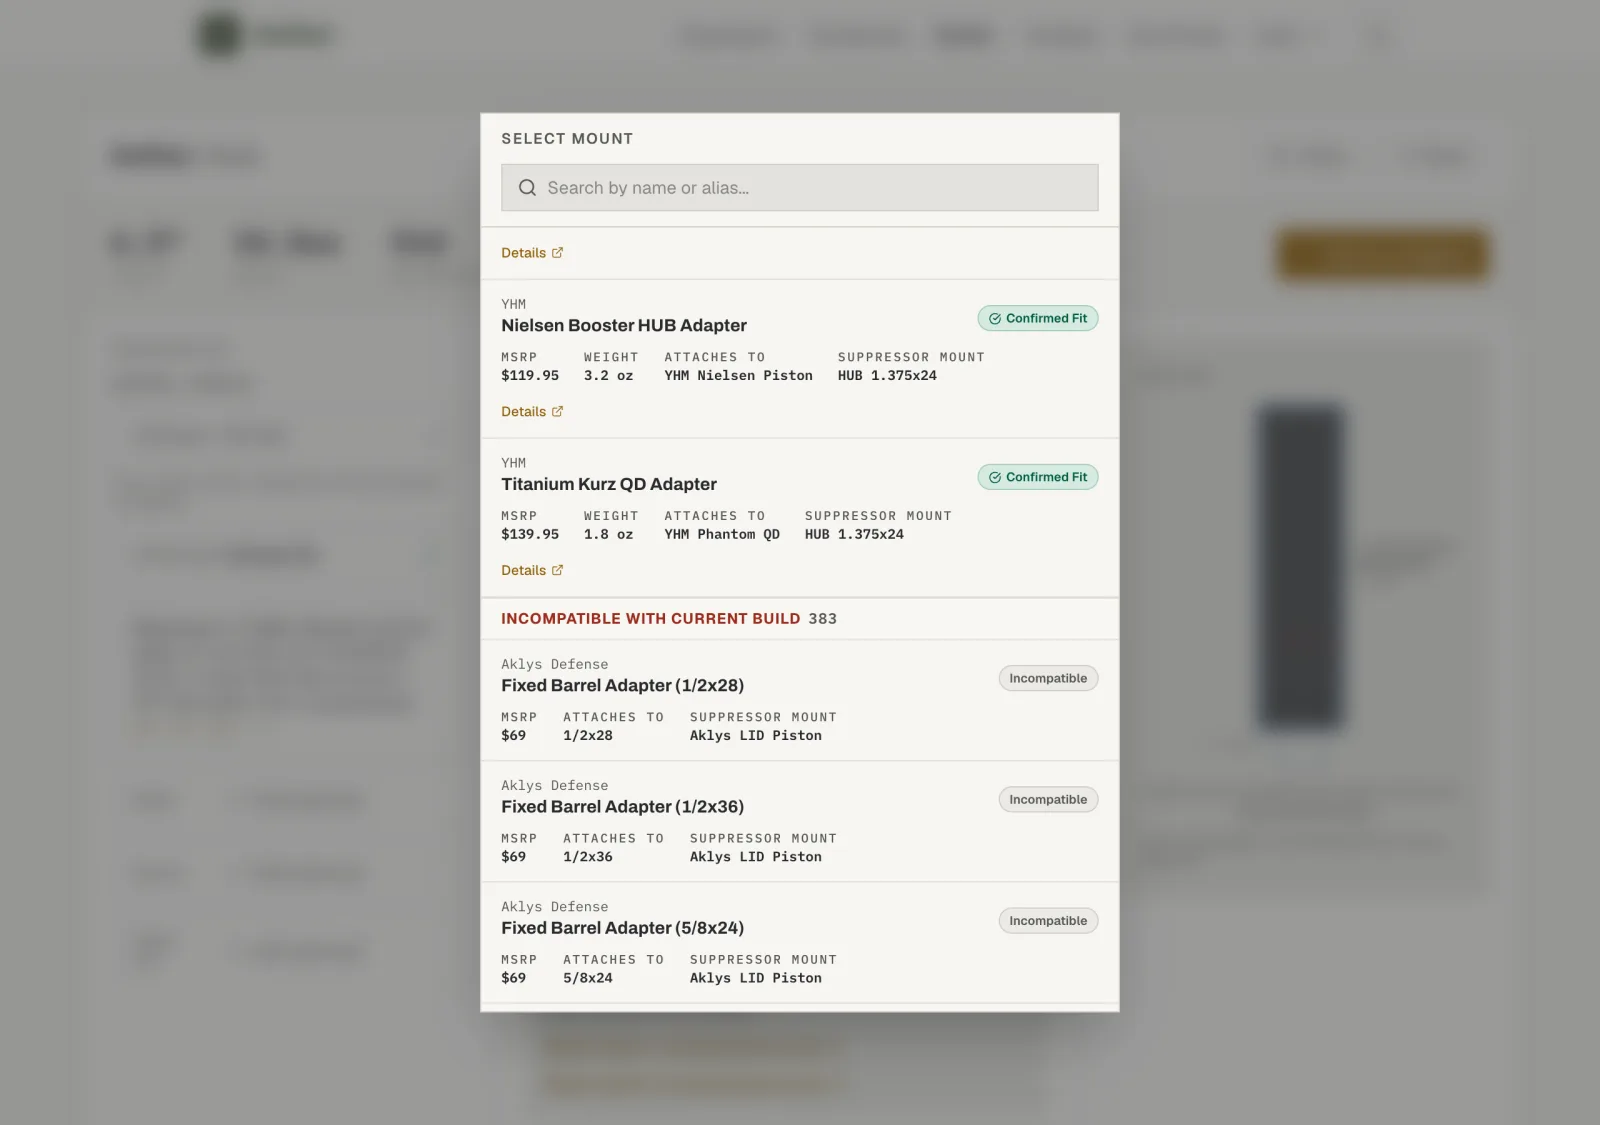
Task: Open the Details link directly below the search field
Action: point(532,253)
